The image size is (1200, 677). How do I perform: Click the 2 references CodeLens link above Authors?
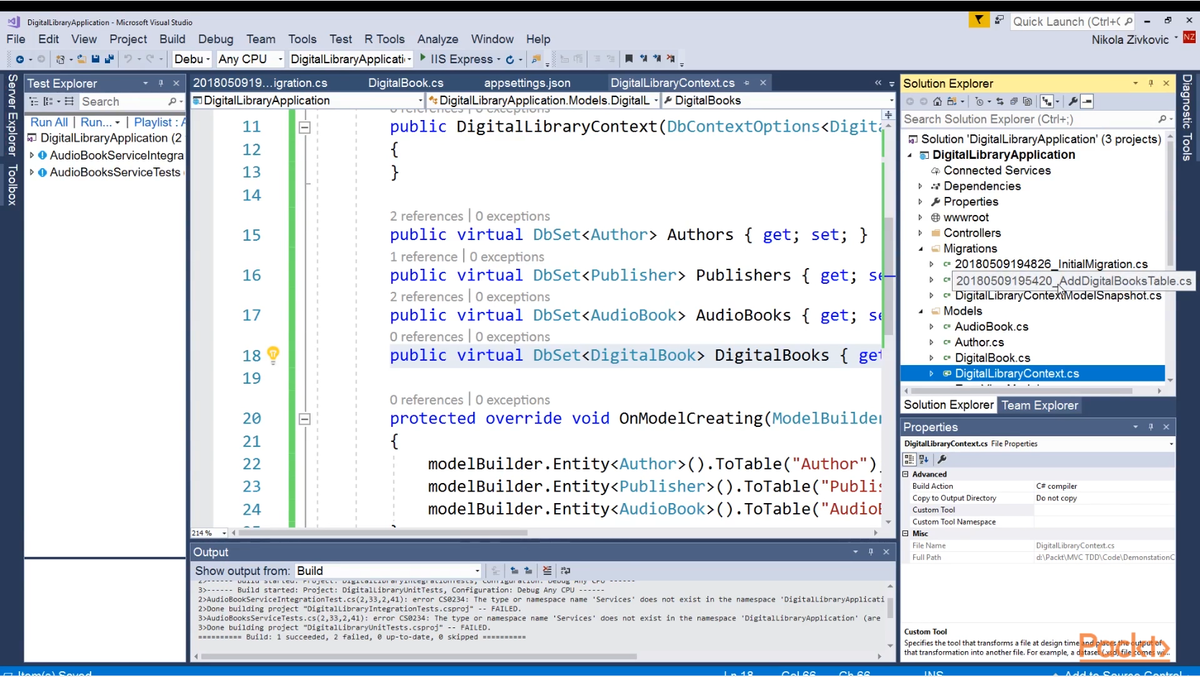click(427, 216)
